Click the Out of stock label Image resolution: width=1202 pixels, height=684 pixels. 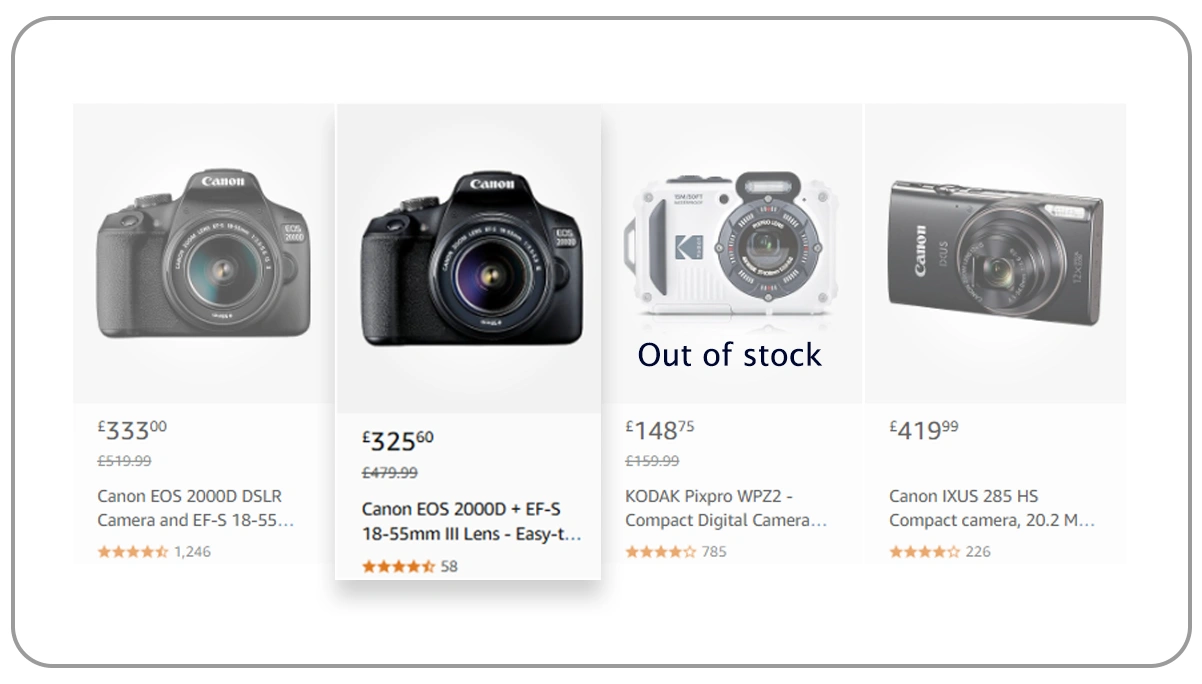[730, 355]
